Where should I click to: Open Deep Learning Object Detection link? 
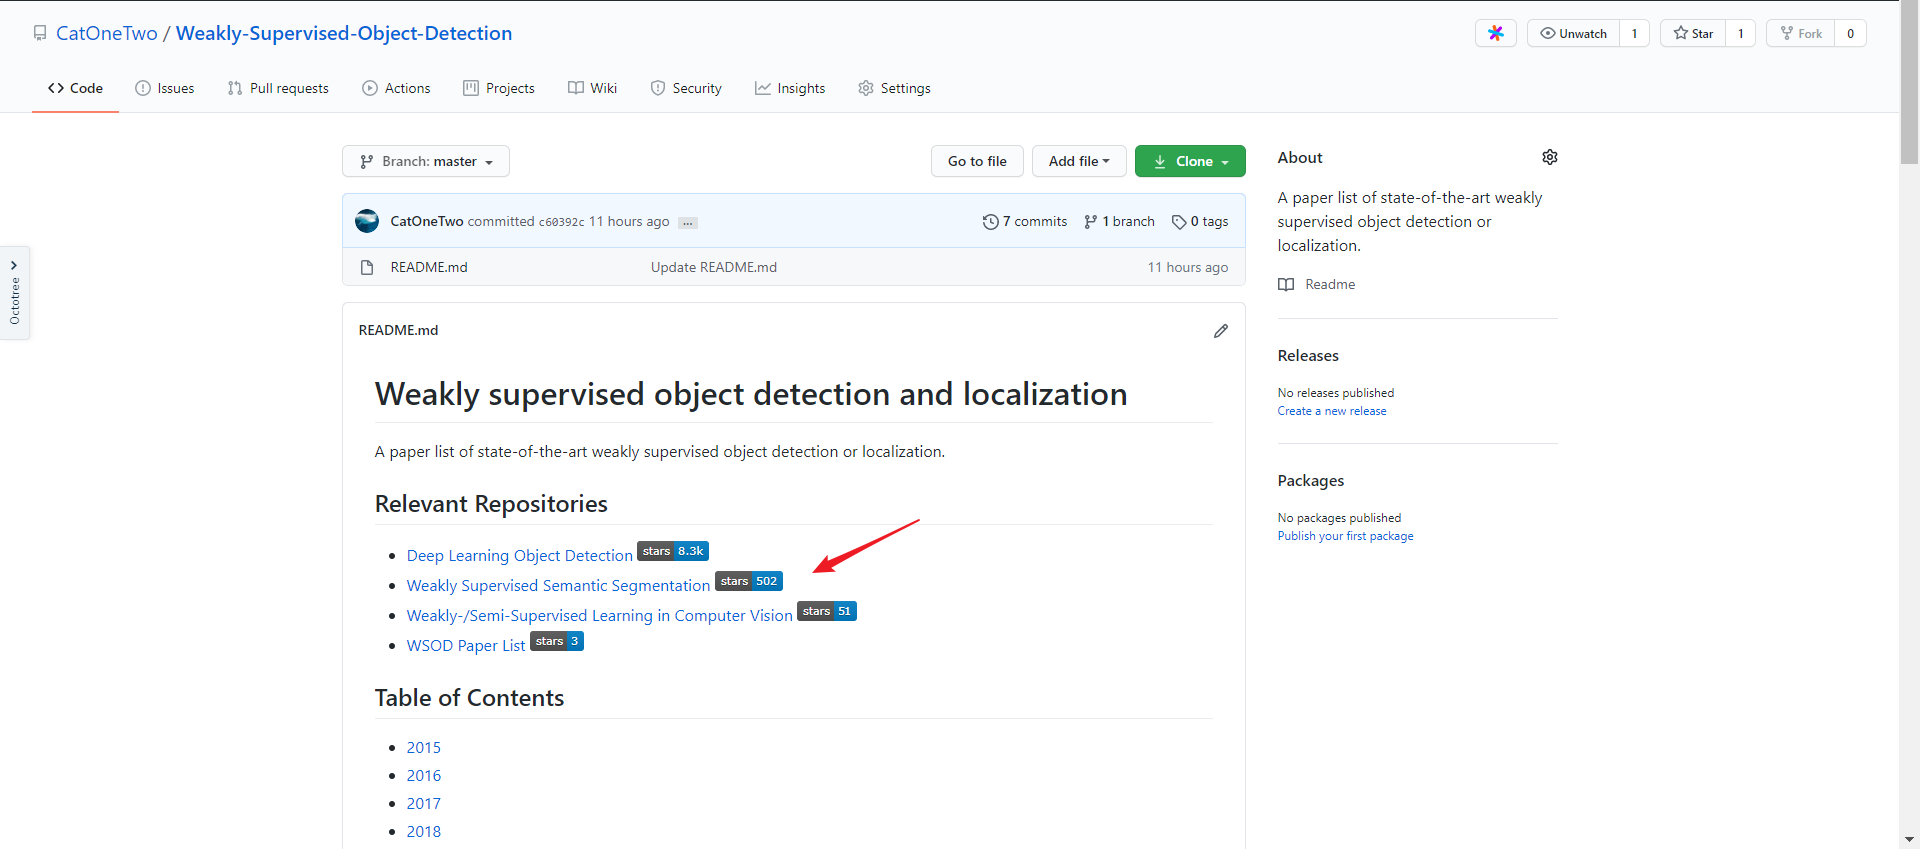519,556
